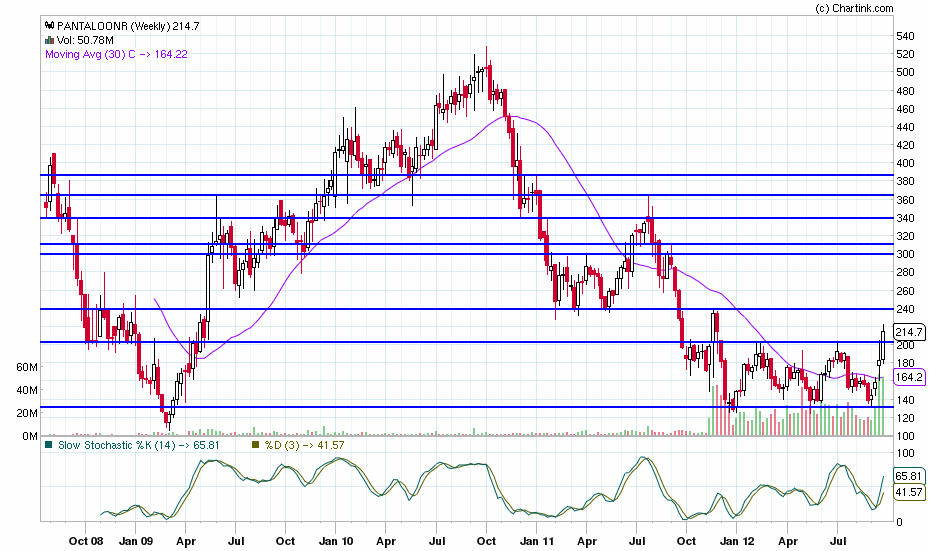
Task: Click the 41.57 stochastic %D value tag
Action: 909,492
